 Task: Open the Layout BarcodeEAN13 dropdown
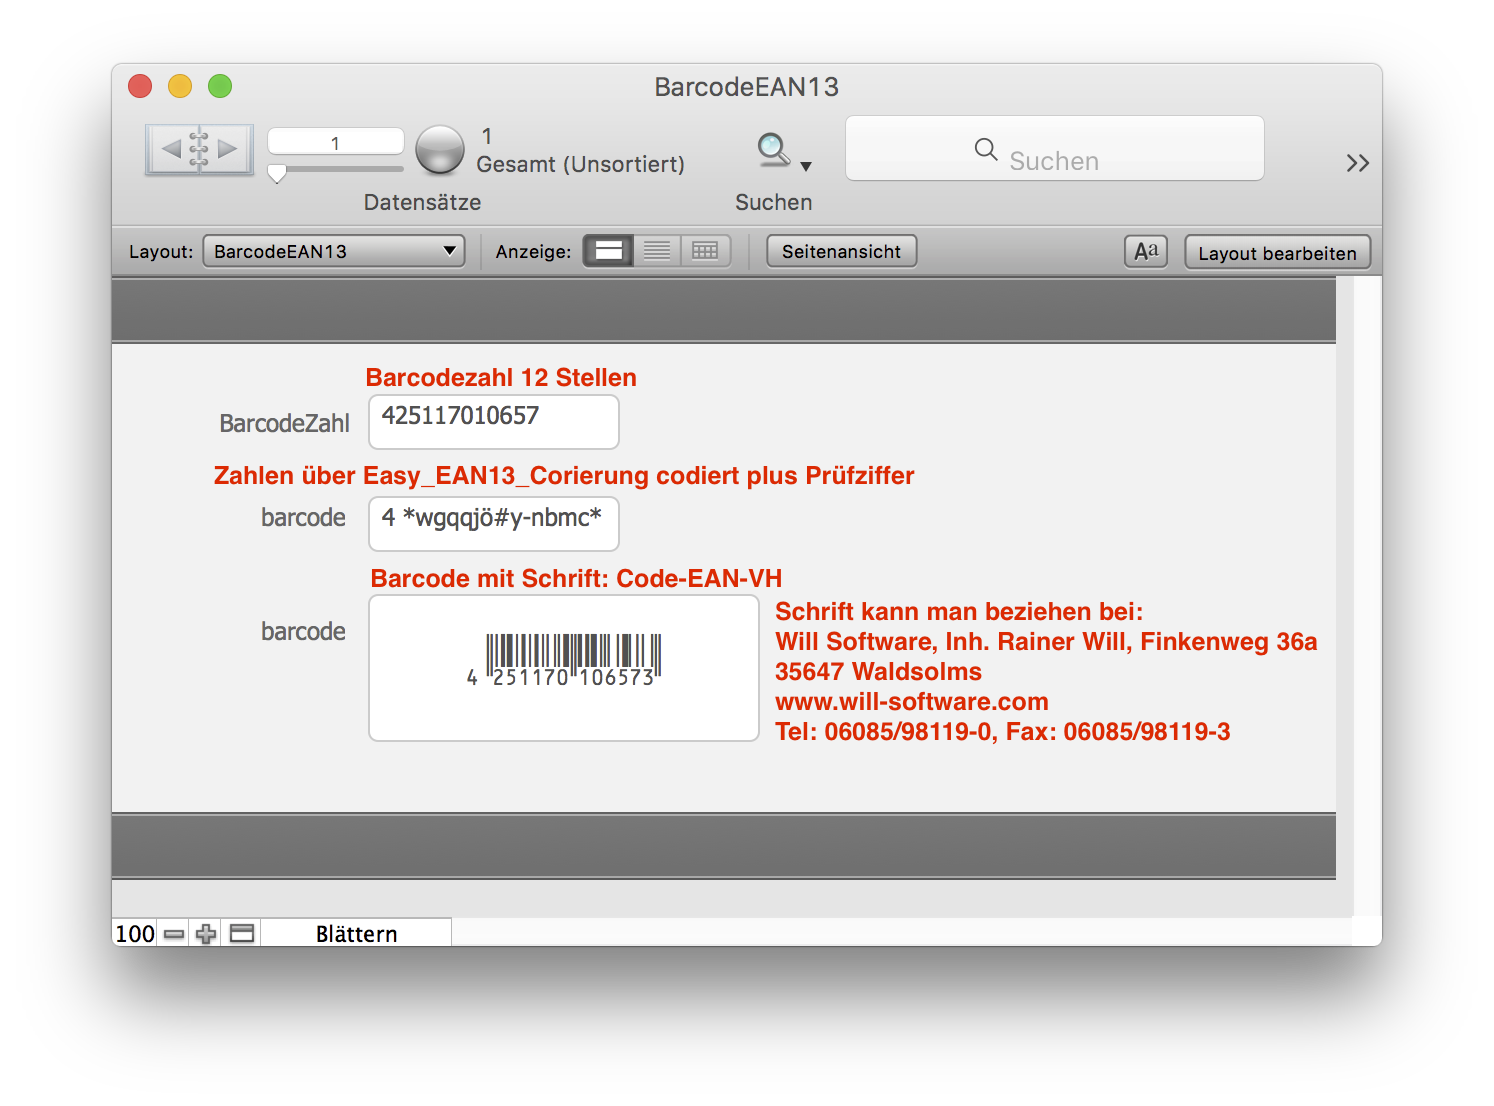(x=334, y=251)
